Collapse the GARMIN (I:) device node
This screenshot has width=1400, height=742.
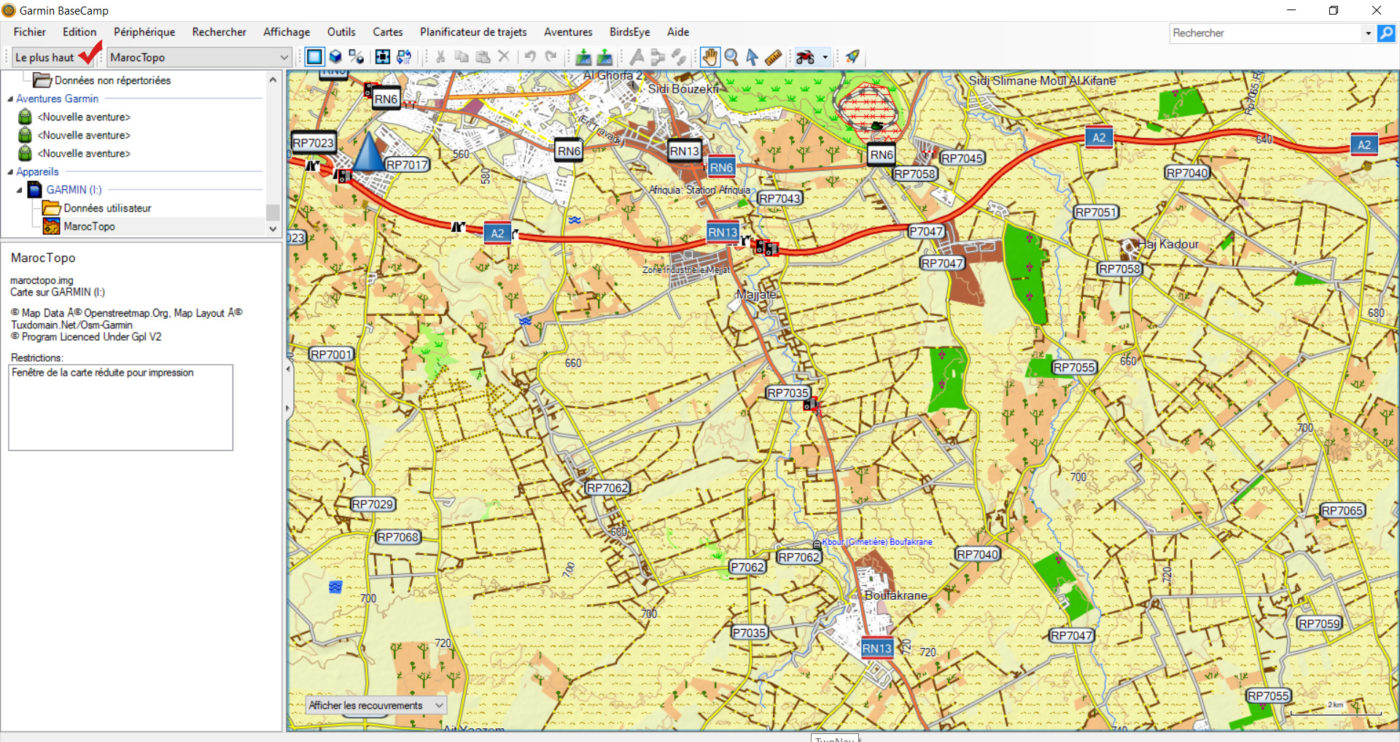coord(19,189)
